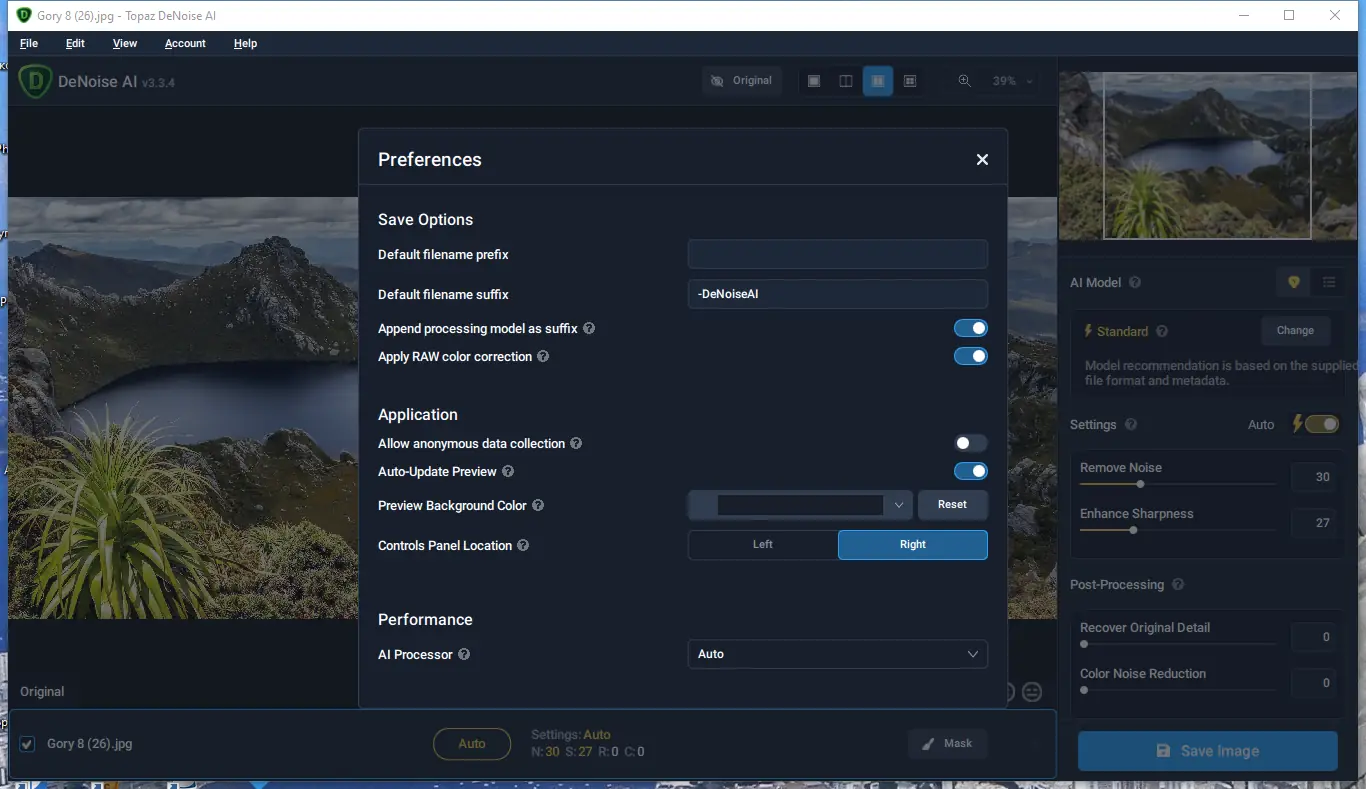Click help icon next to Auto-Update Preview
This screenshot has height=789, width=1366.
pos(508,471)
